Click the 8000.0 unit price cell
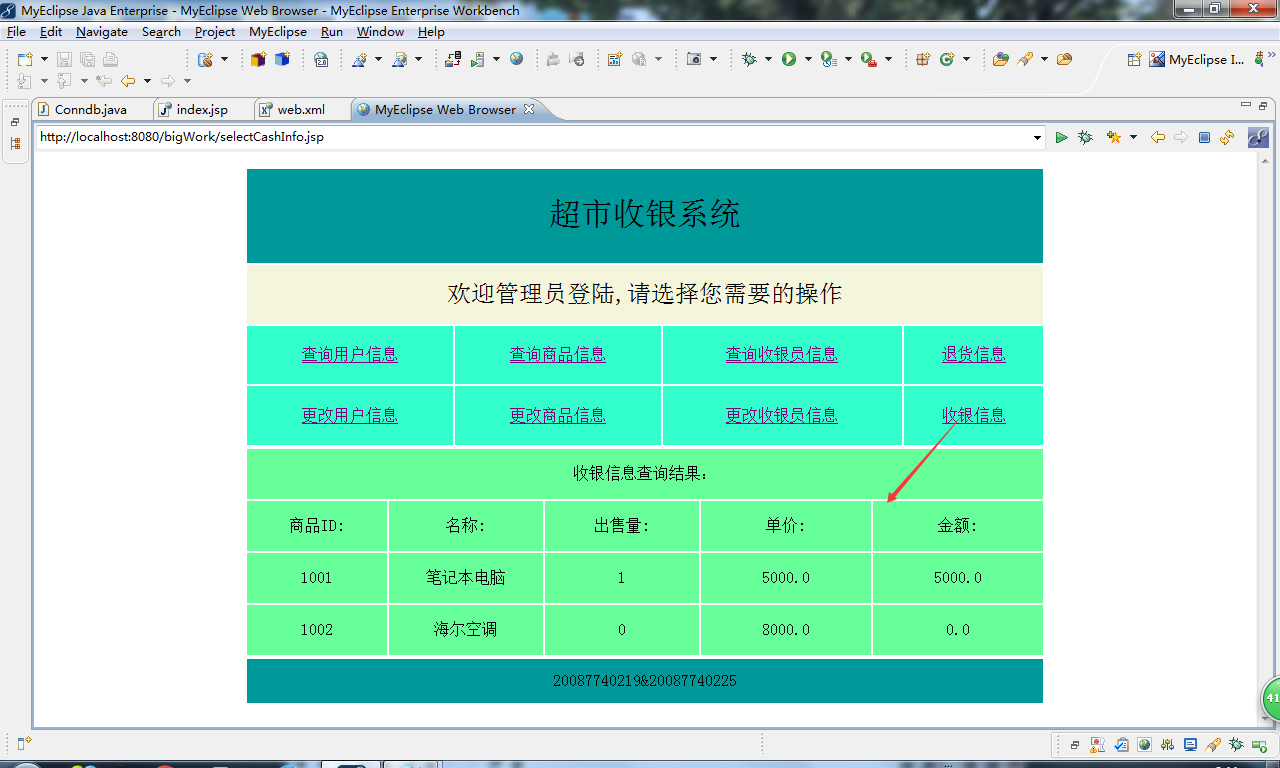Image resolution: width=1280 pixels, height=768 pixels. [786, 630]
